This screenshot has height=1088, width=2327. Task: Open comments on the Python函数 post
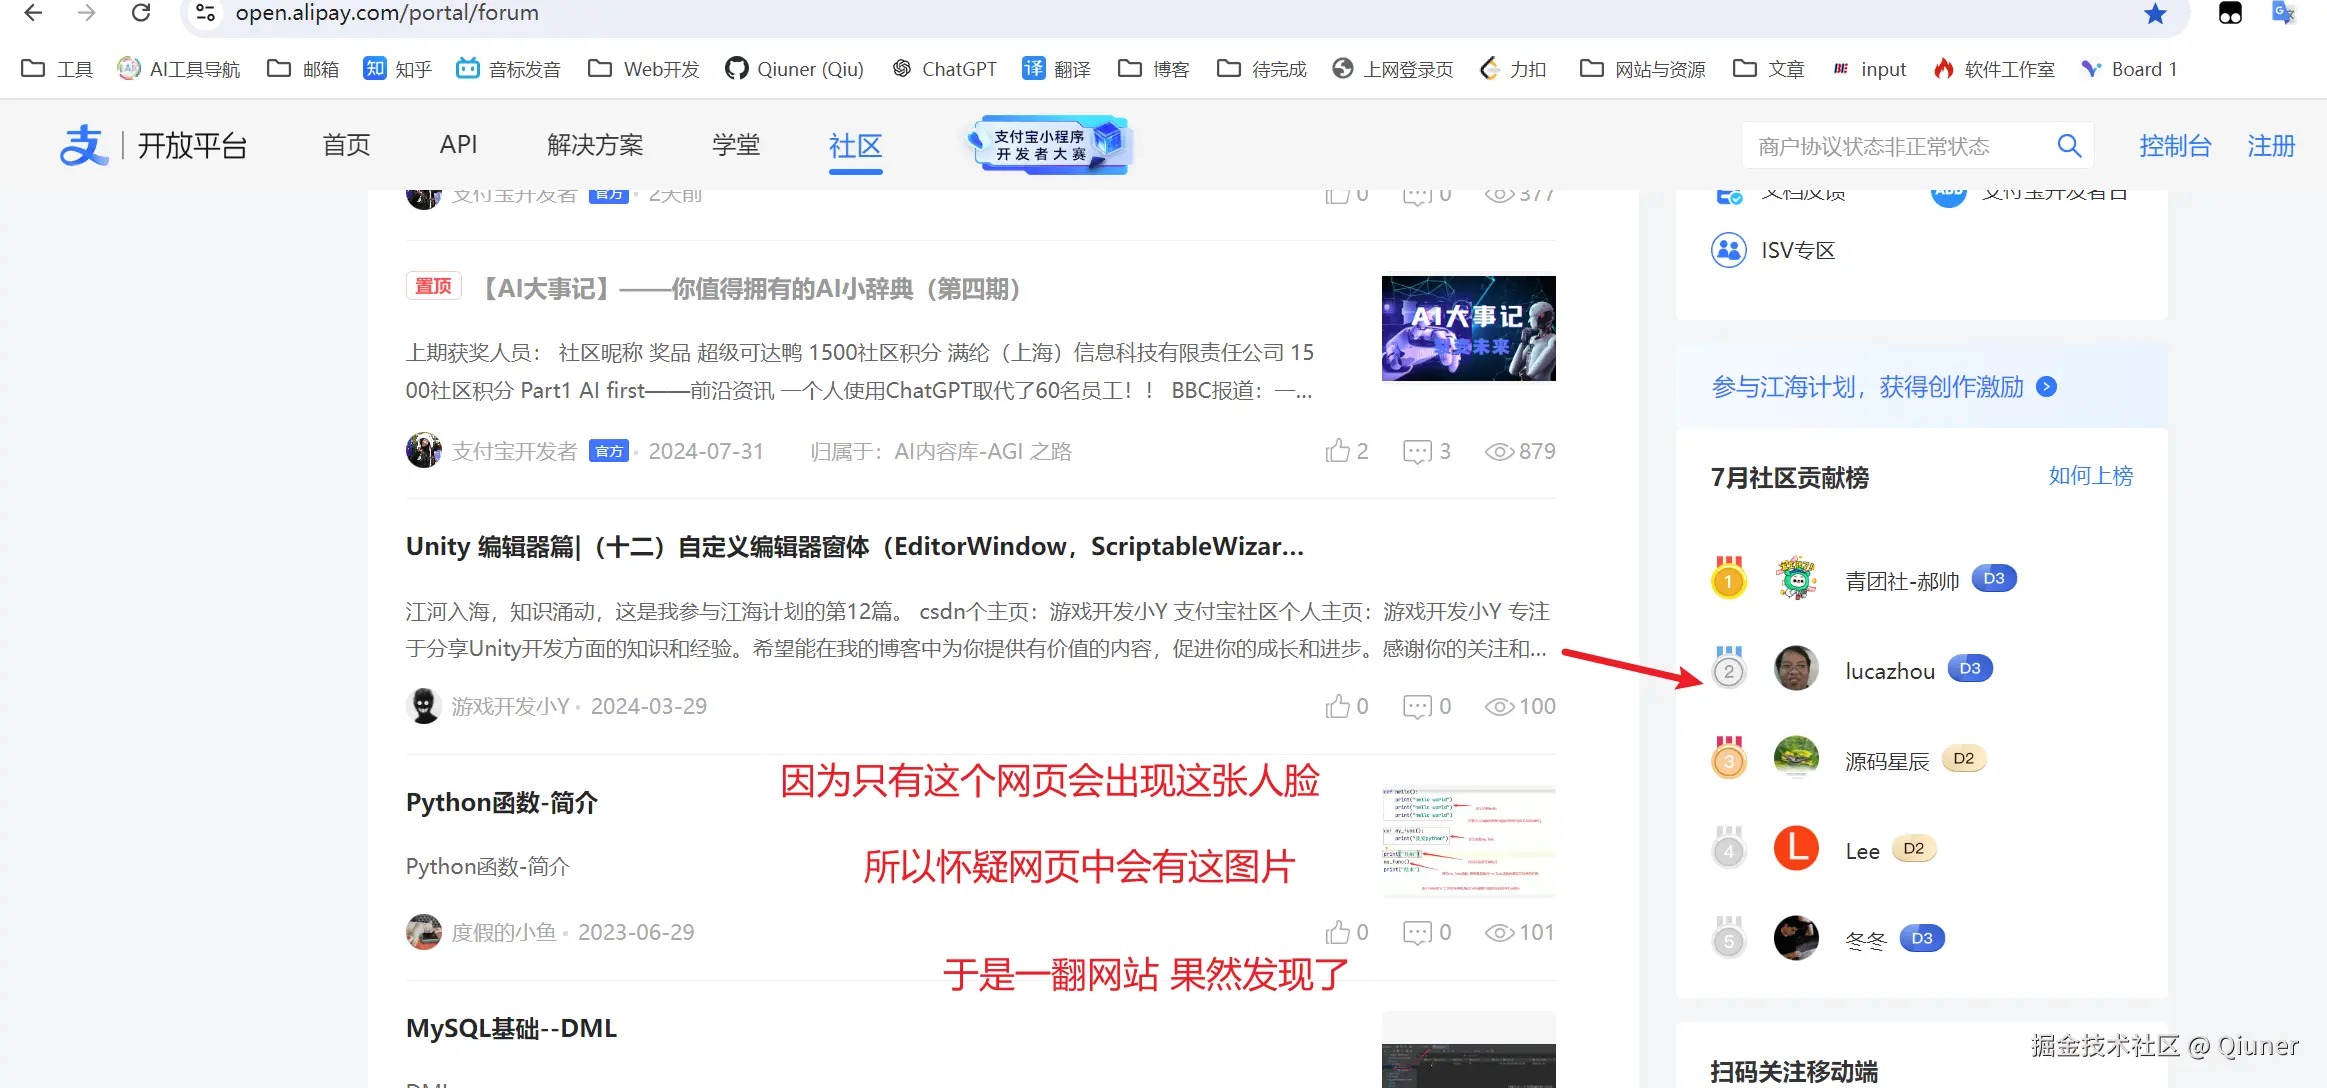1417,932
